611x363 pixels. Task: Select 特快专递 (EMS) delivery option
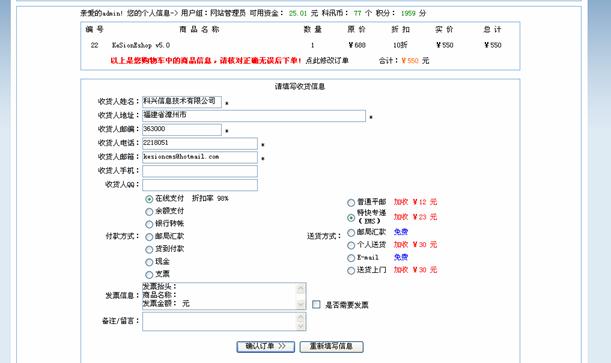[351, 217]
